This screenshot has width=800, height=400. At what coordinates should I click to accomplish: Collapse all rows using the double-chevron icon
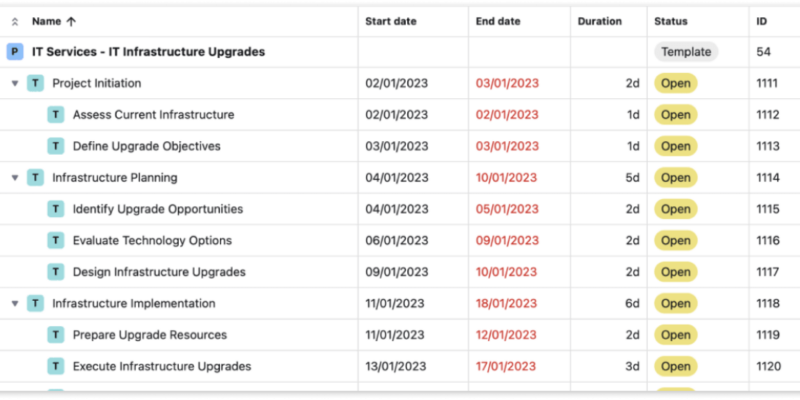click(14, 21)
